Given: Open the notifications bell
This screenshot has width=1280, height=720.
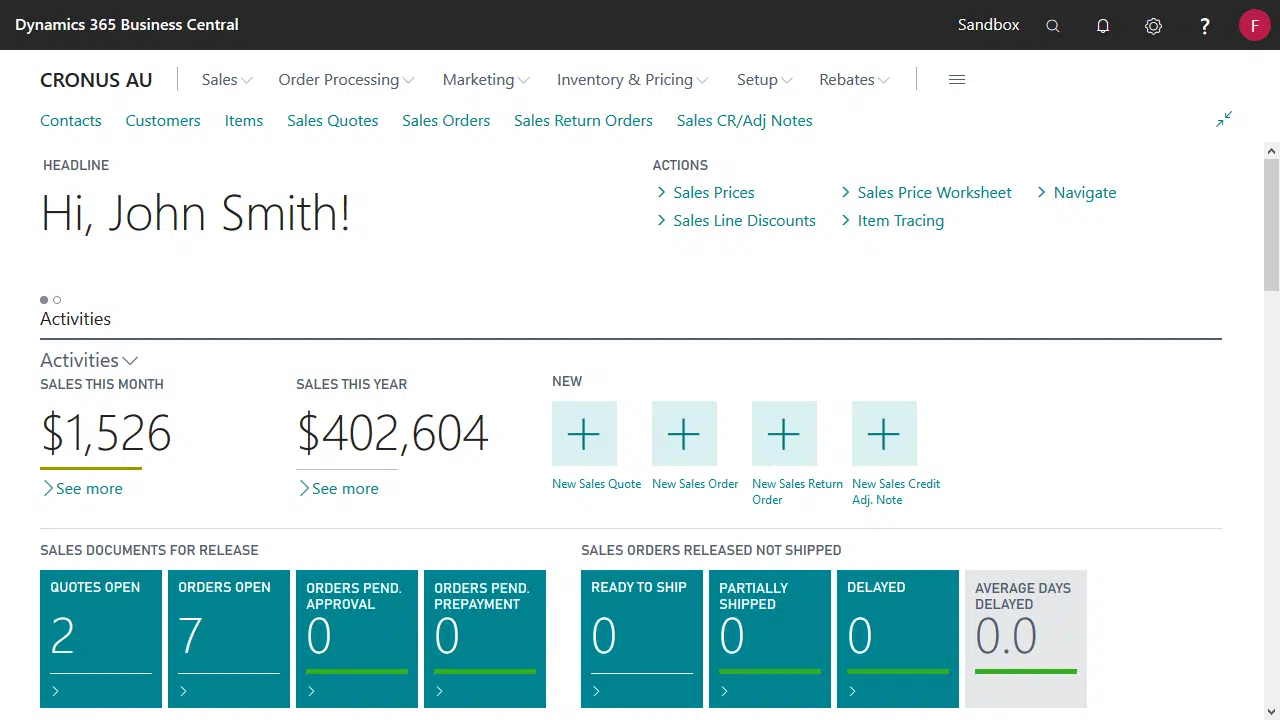Looking at the screenshot, I should tap(1103, 26).
